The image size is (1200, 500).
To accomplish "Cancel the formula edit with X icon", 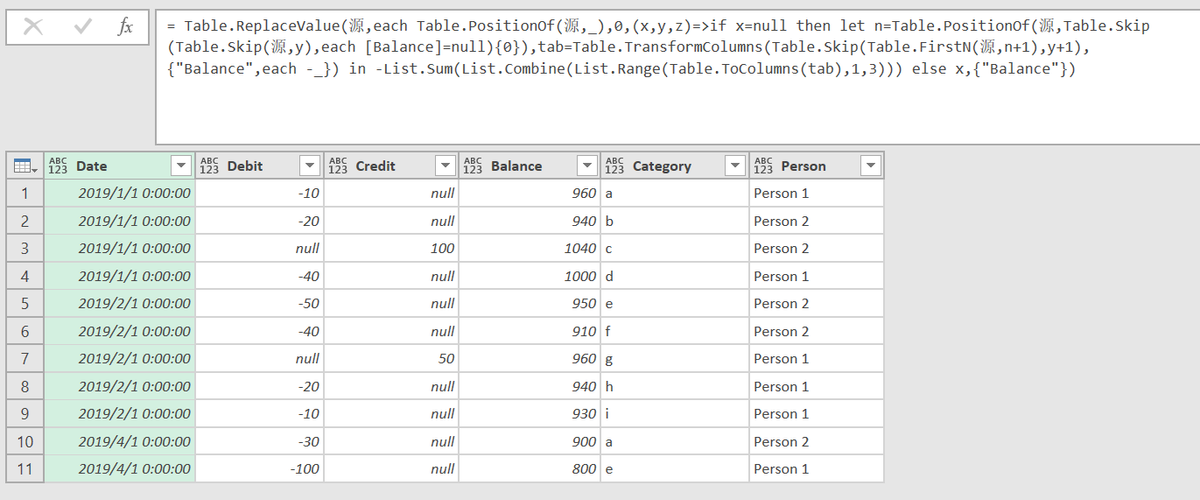I will click(x=32, y=28).
